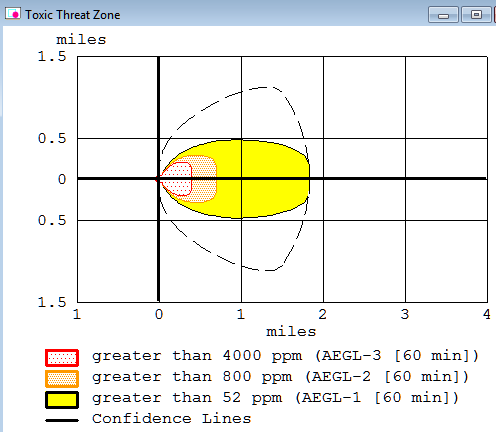This screenshot has height=432, width=496.
Task: Click the red AEGL-3 legend swatch
Action: 62,358
